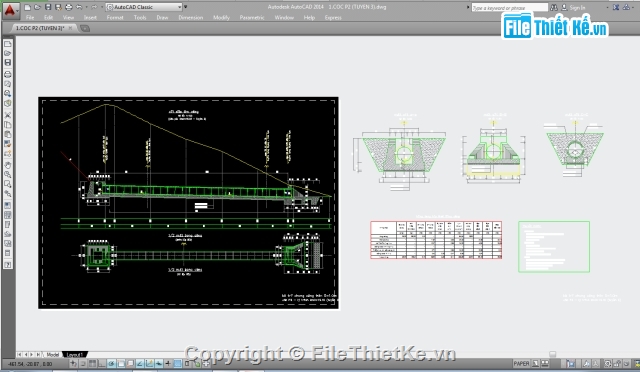Toggle Ortho mode in the status bar
Screen dimensions: 640x372
click(x=102, y=363)
